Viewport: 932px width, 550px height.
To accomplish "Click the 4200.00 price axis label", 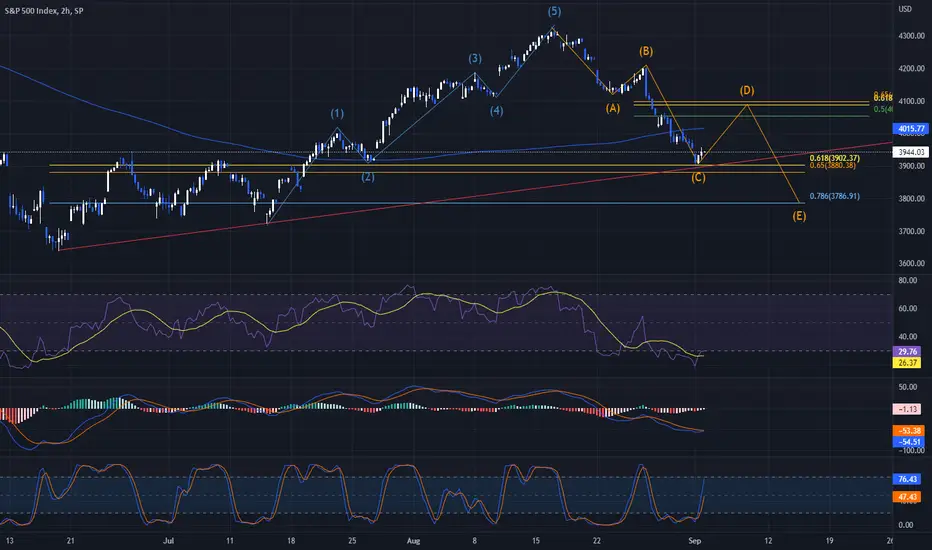I will [x=911, y=69].
